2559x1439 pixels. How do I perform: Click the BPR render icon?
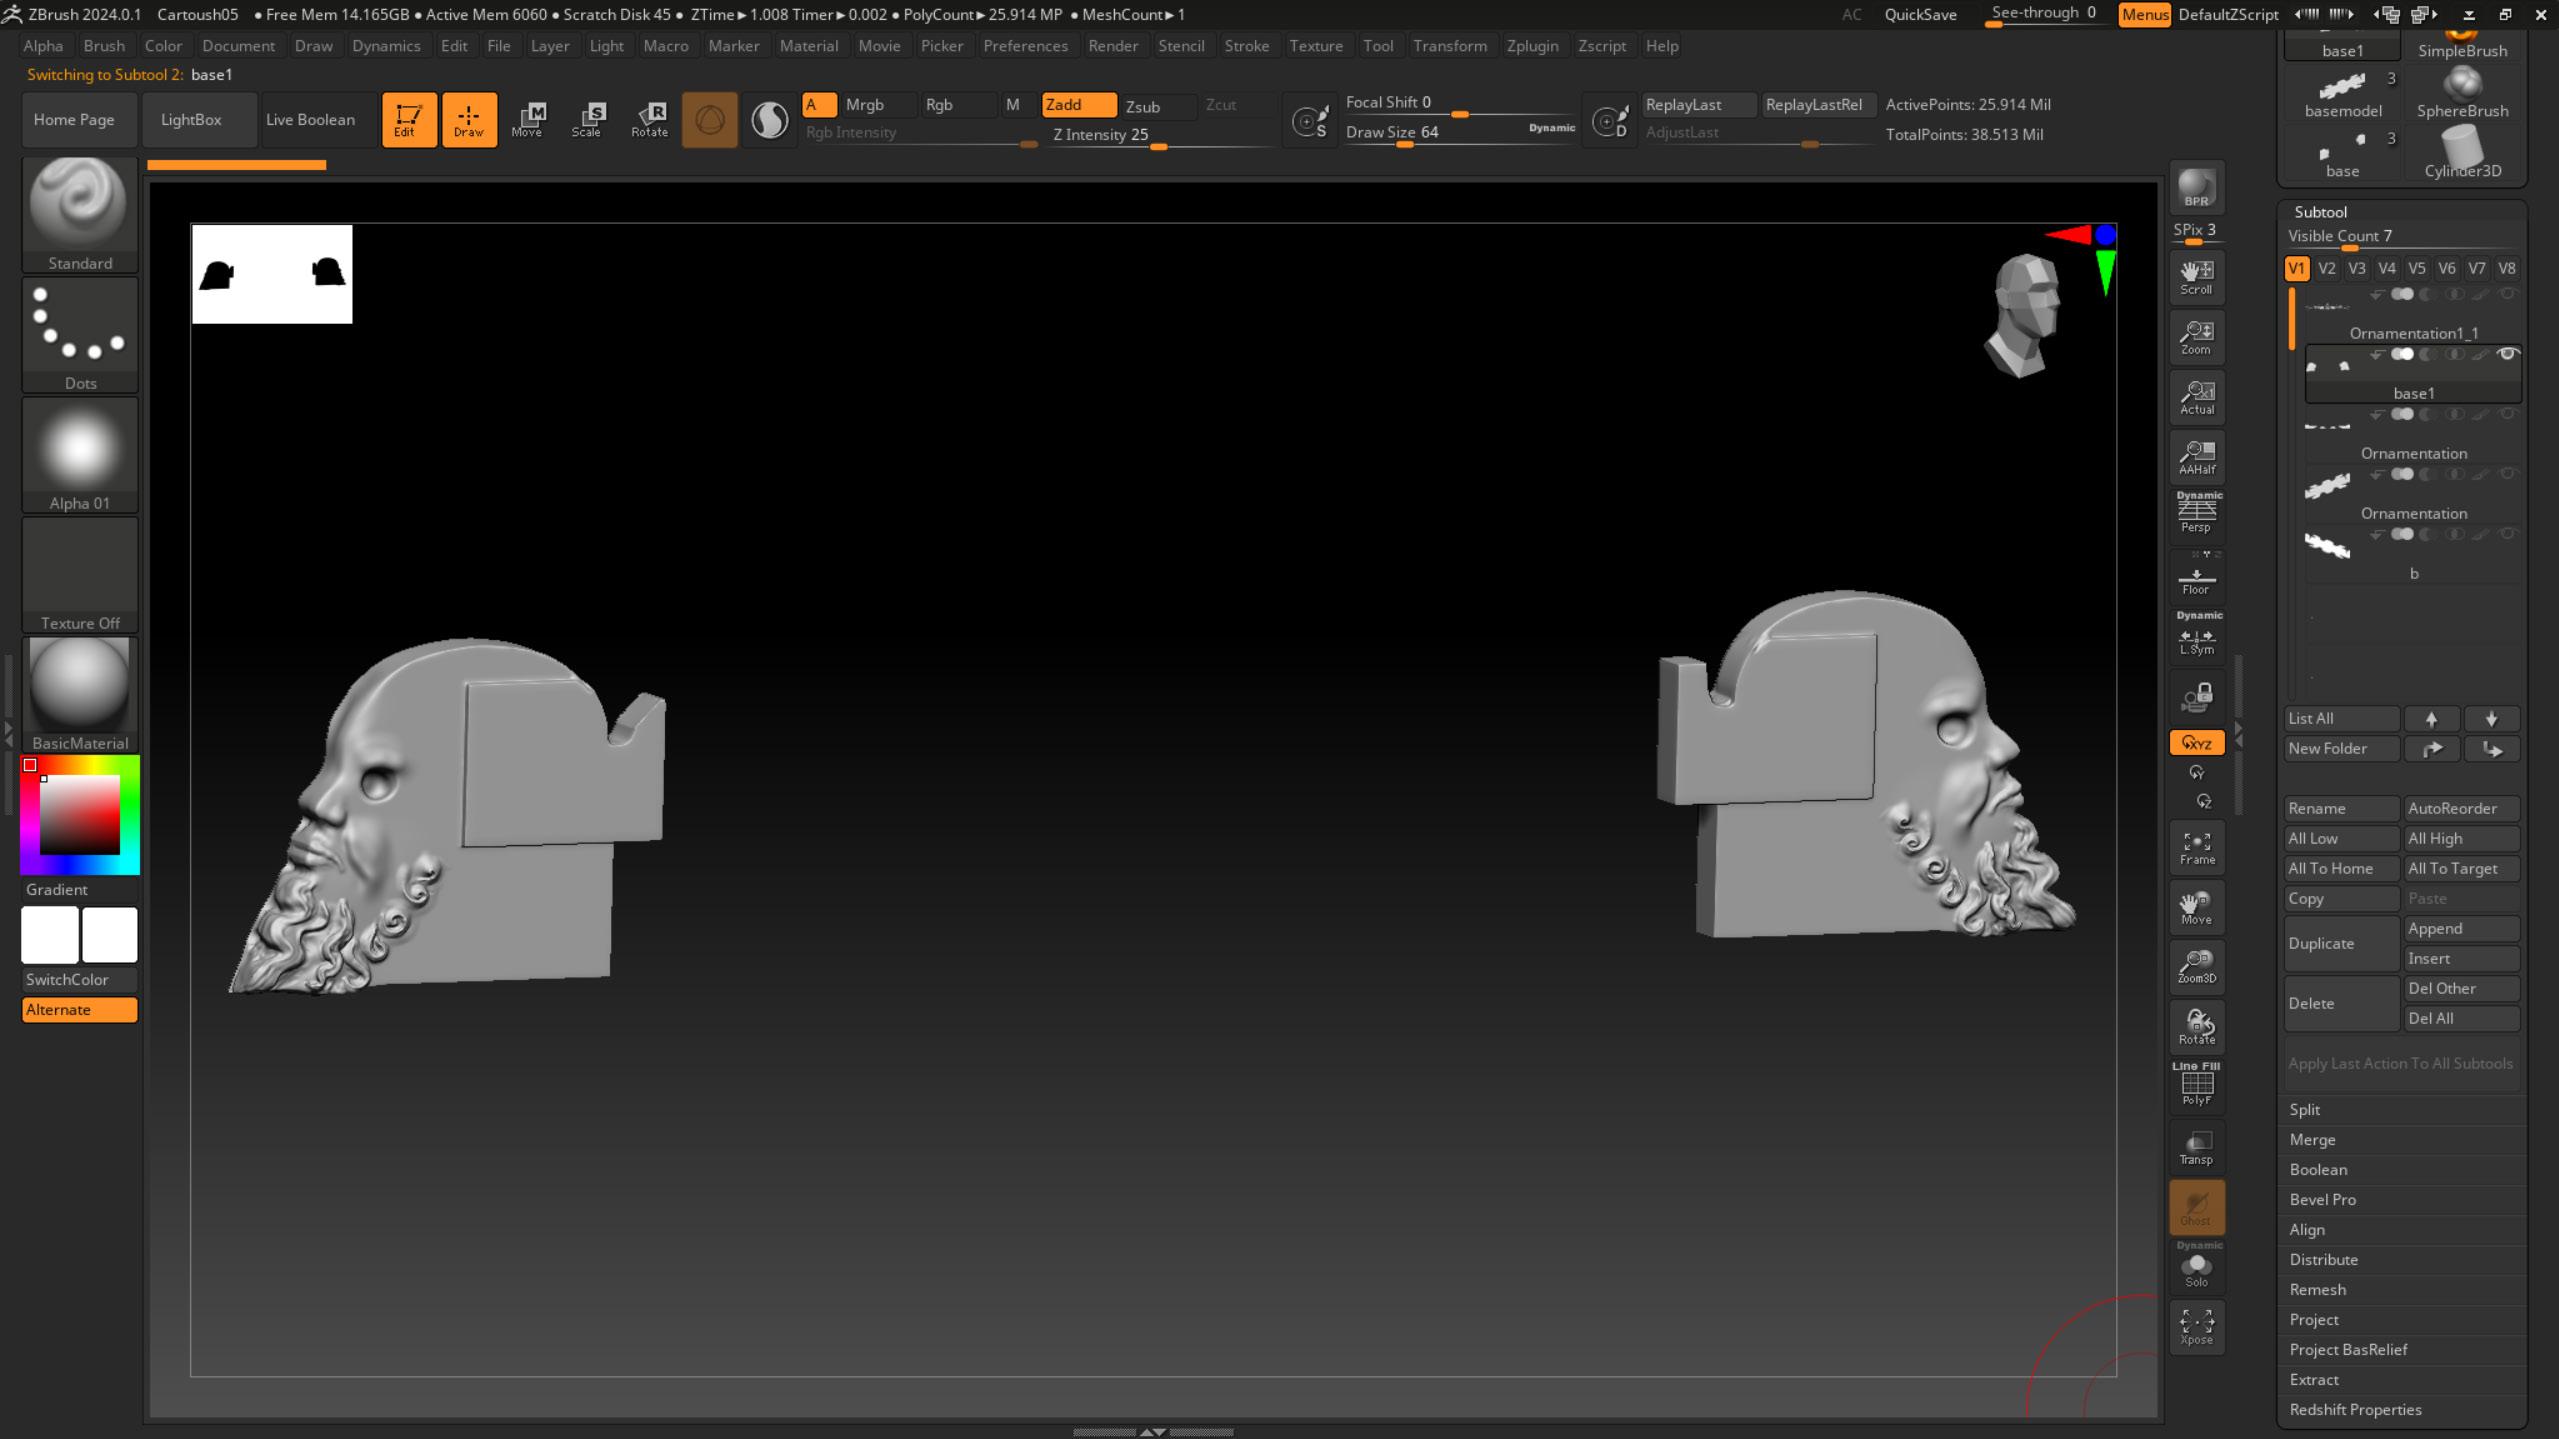(x=2196, y=187)
